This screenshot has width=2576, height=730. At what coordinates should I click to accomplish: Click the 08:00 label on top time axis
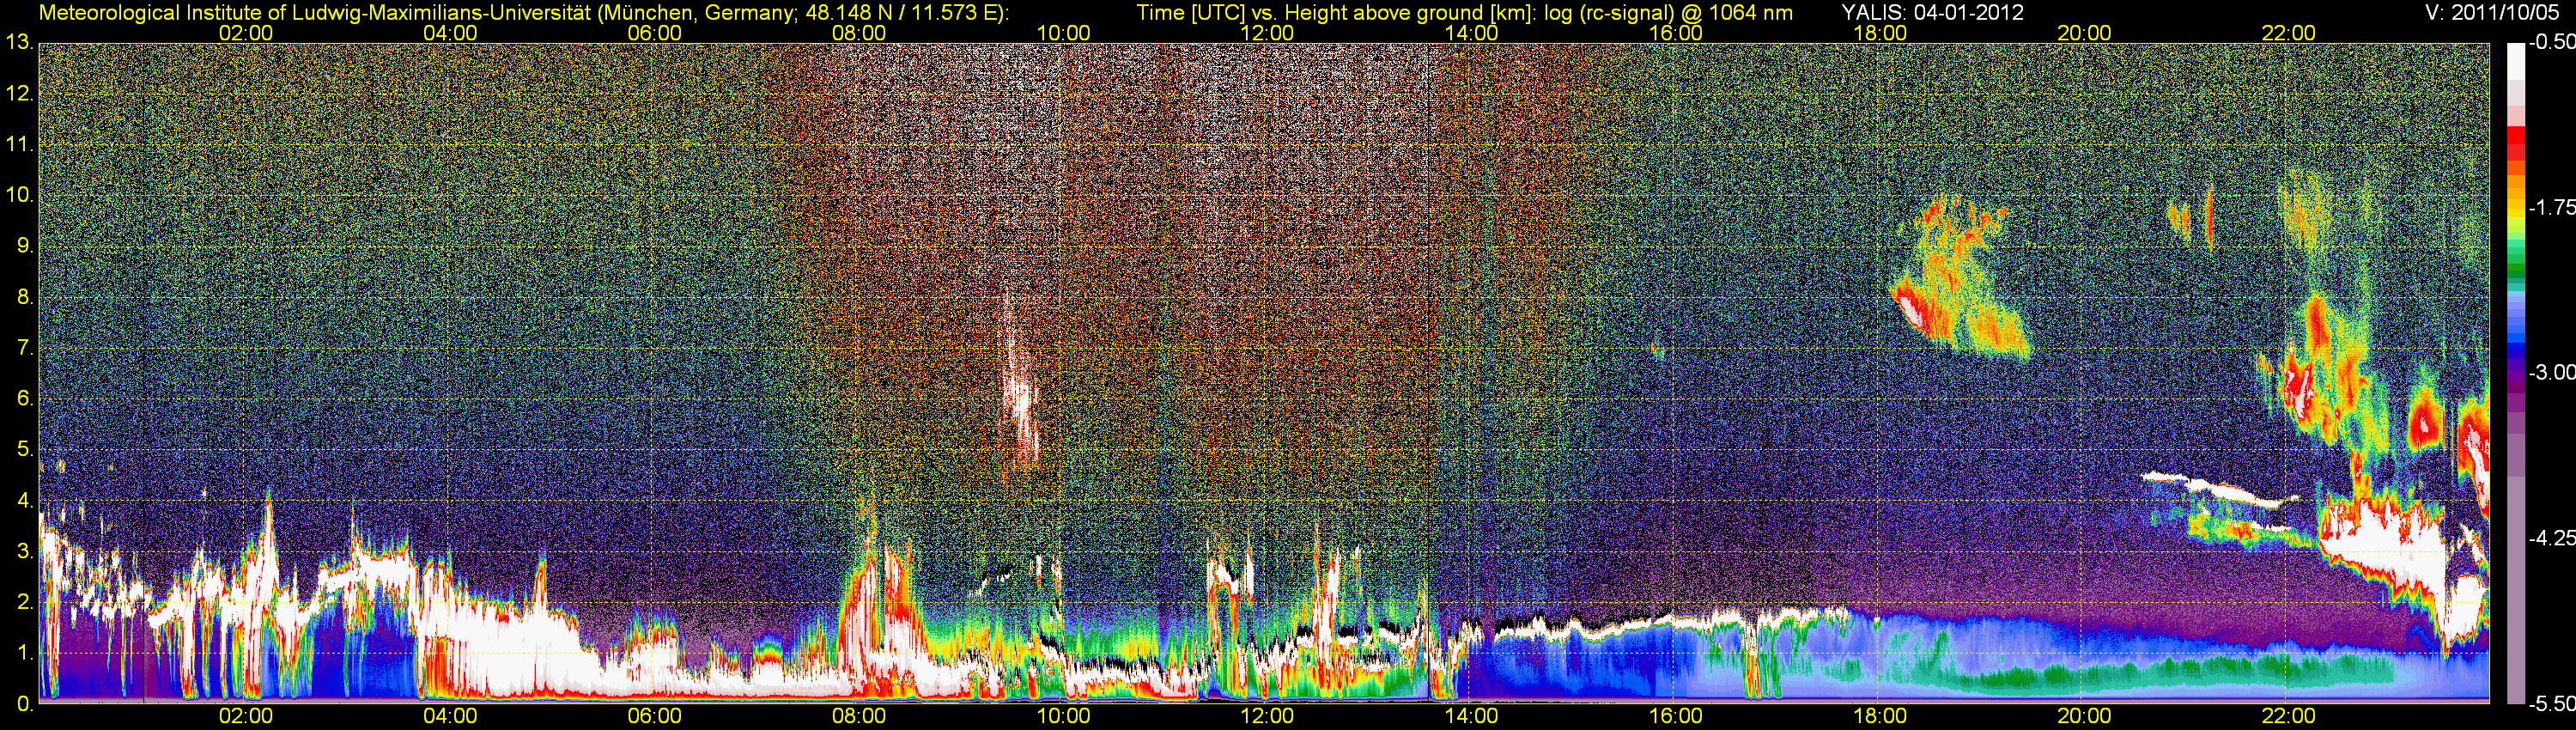(x=859, y=33)
